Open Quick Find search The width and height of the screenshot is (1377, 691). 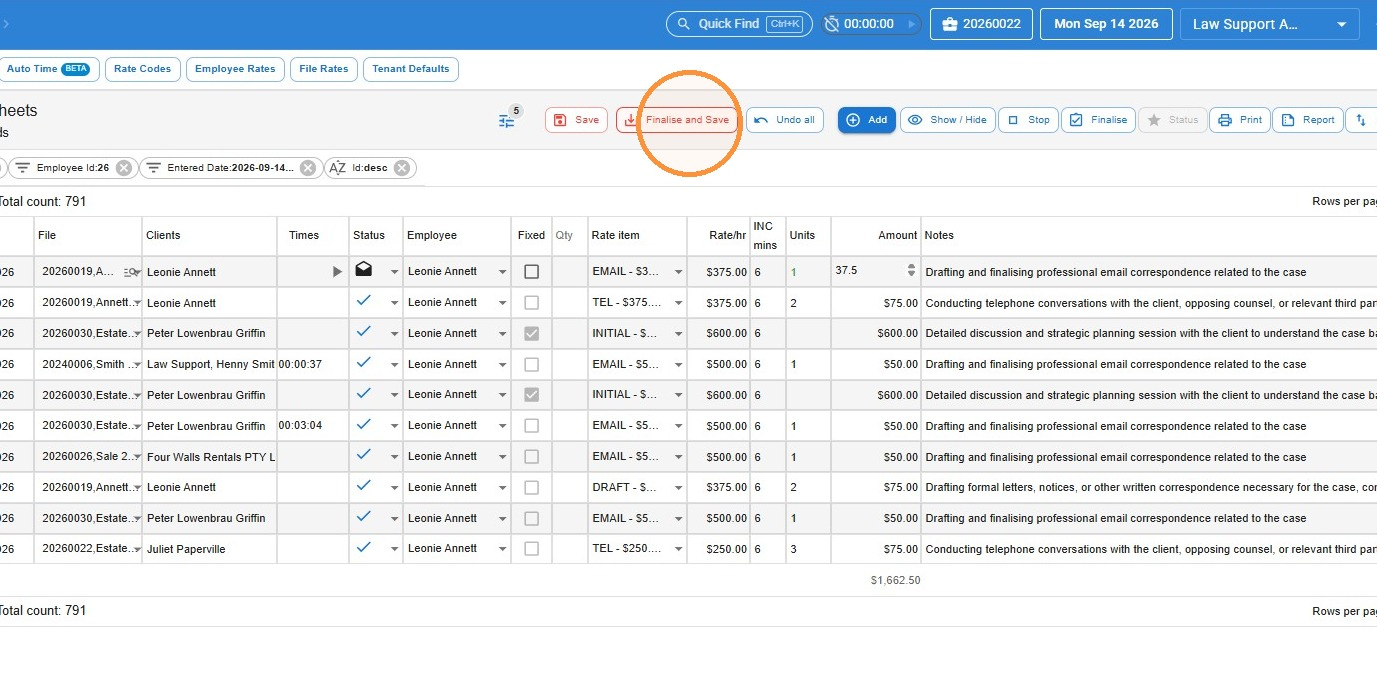739,24
